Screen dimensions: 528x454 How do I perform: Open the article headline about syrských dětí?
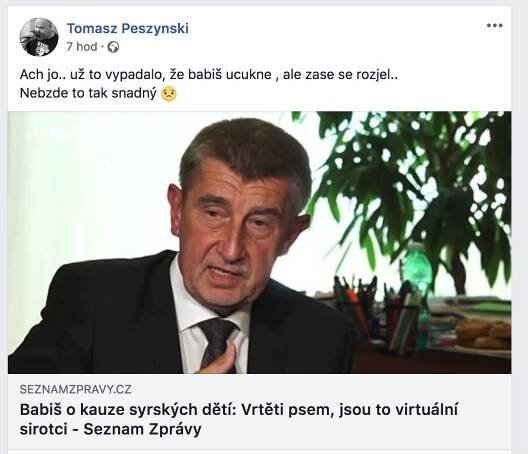pyautogui.click(x=238, y=419)
